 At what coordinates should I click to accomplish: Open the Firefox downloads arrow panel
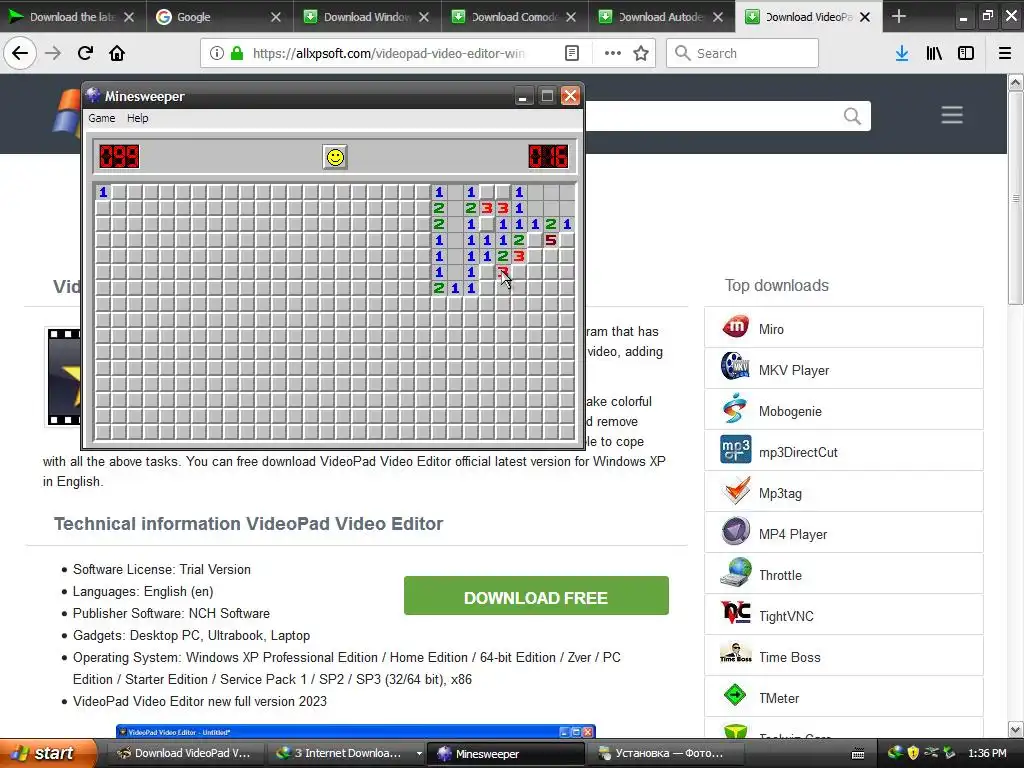[x=902, y=53]
